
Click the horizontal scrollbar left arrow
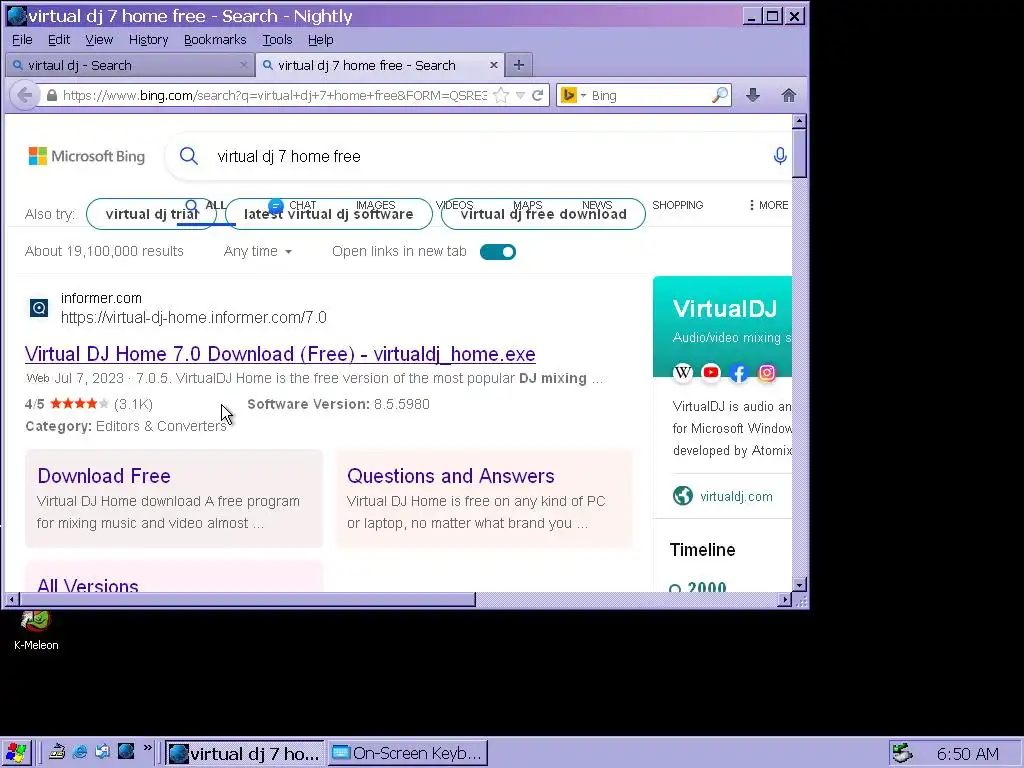(12, 599)
